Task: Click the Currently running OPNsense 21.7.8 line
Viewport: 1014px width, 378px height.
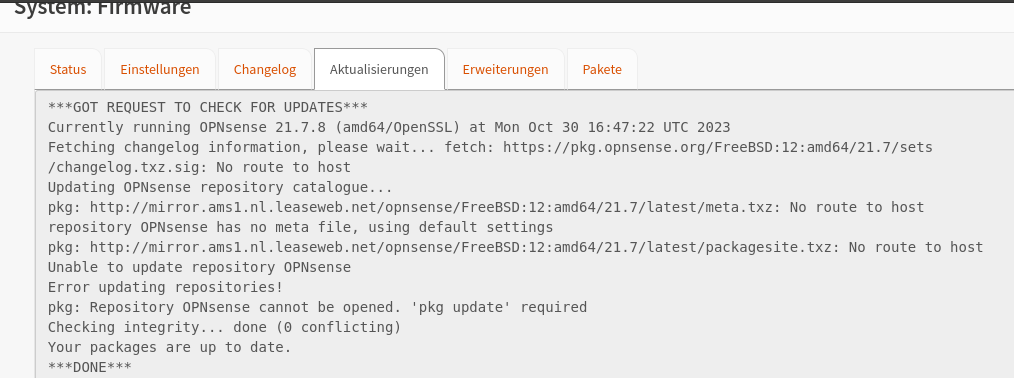Action: coord(389,127)
